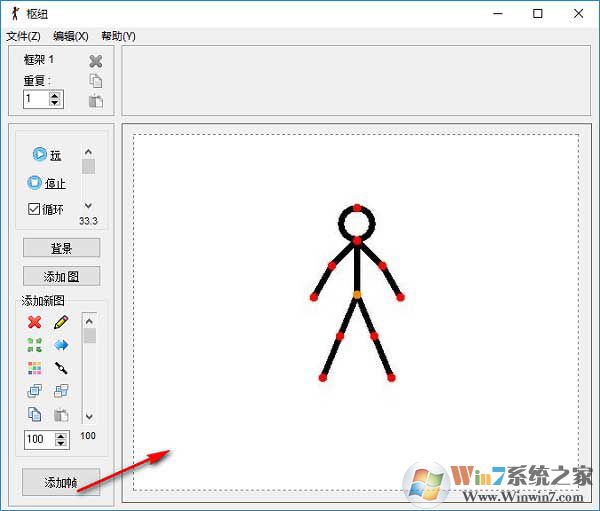Select the stickman's right elbow handle
The height and width of the screenshot is (511, 600).
(382, 266)
